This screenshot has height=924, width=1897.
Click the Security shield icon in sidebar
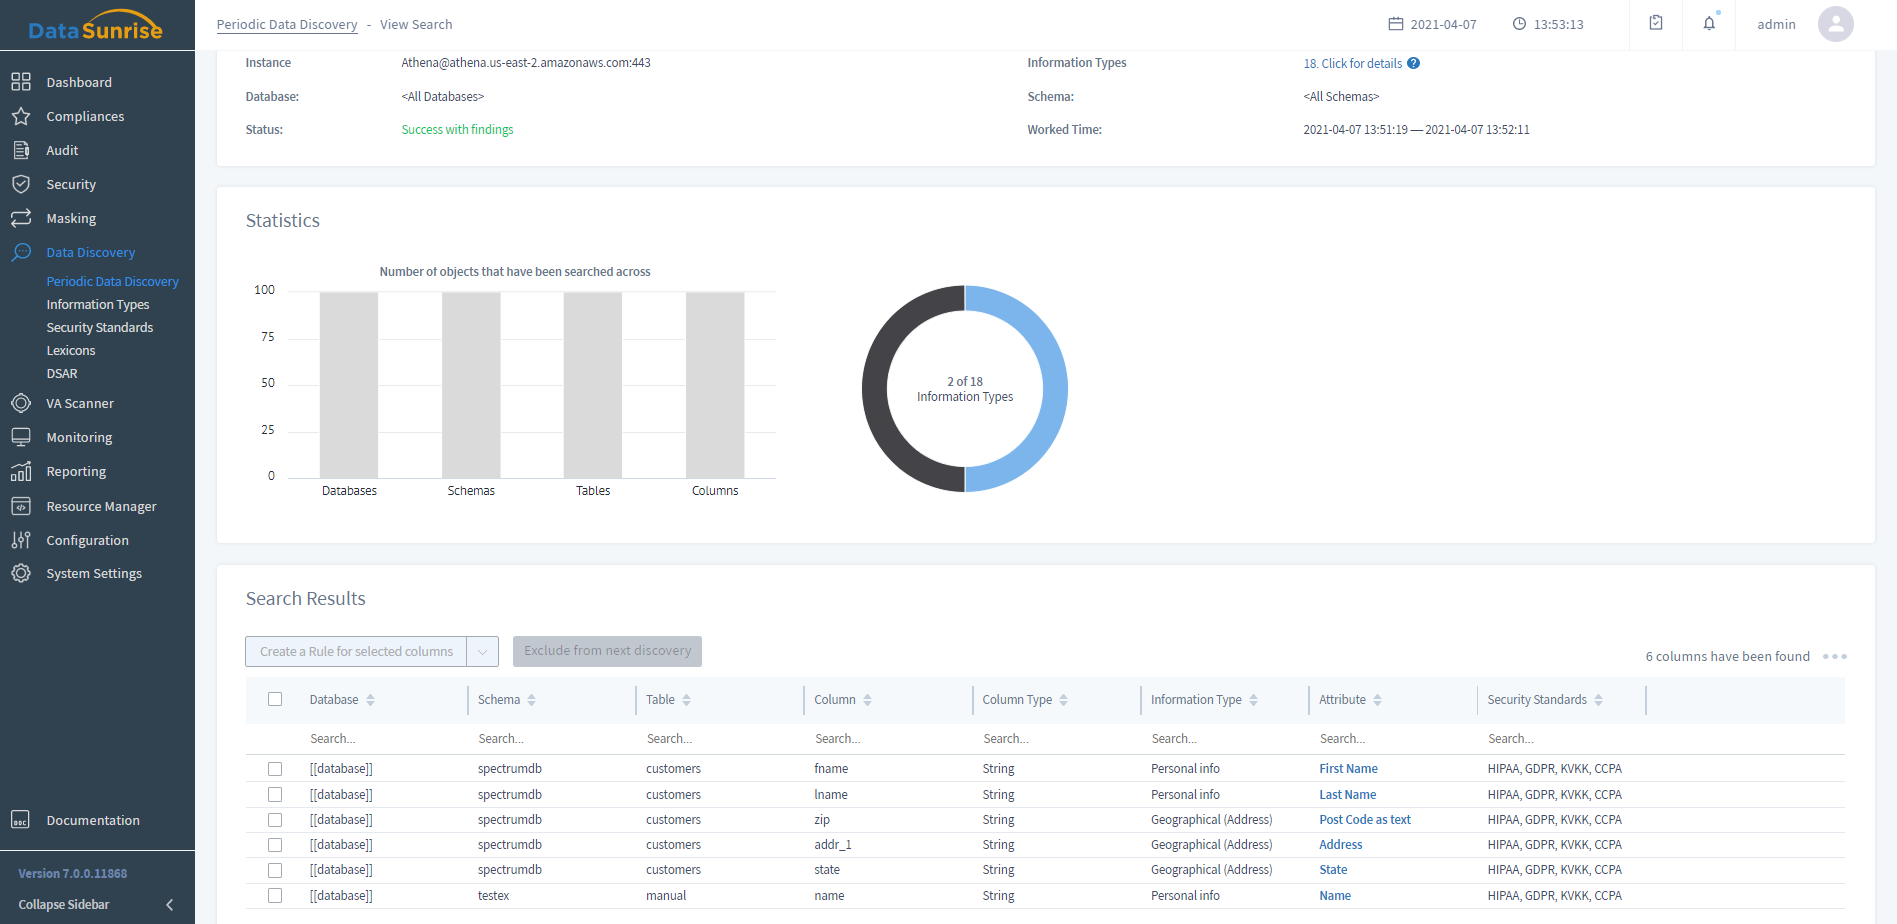(x=21, y=185)
